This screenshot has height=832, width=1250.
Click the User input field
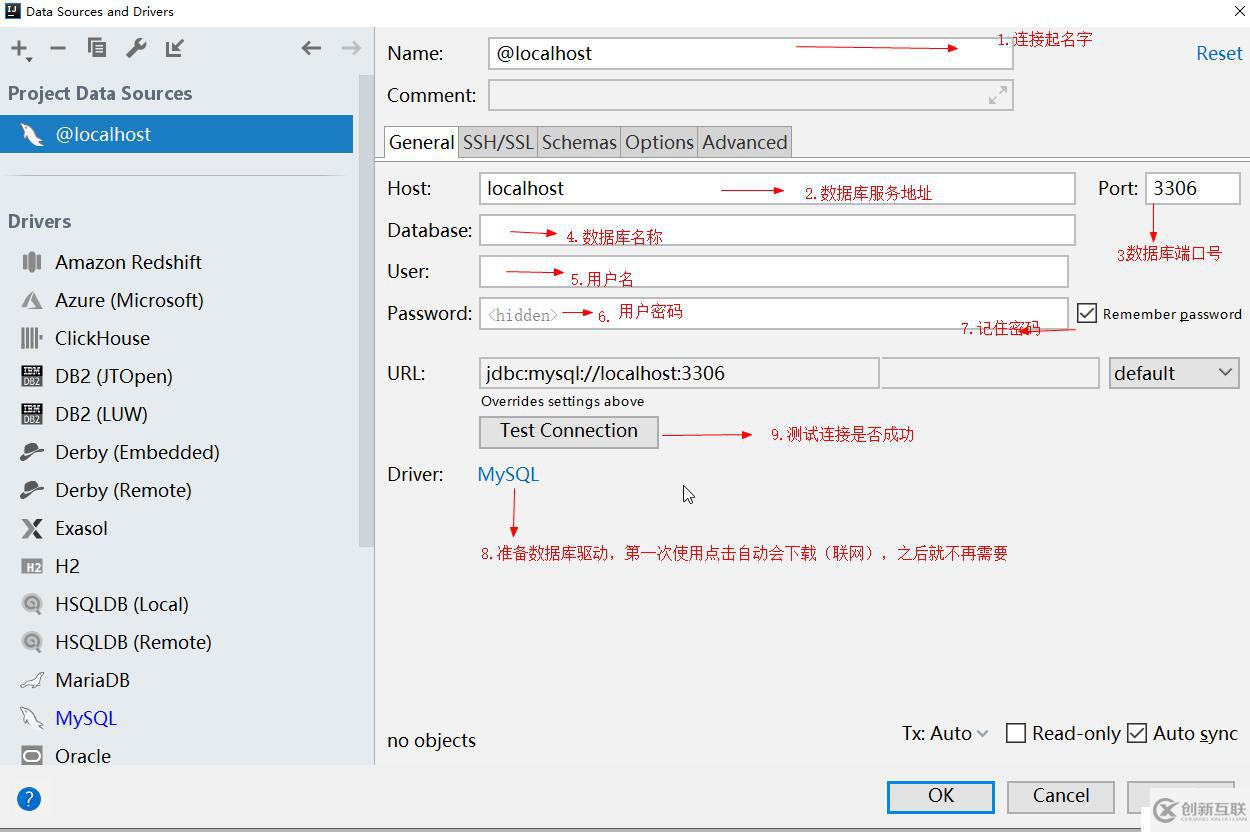[774, 271]
